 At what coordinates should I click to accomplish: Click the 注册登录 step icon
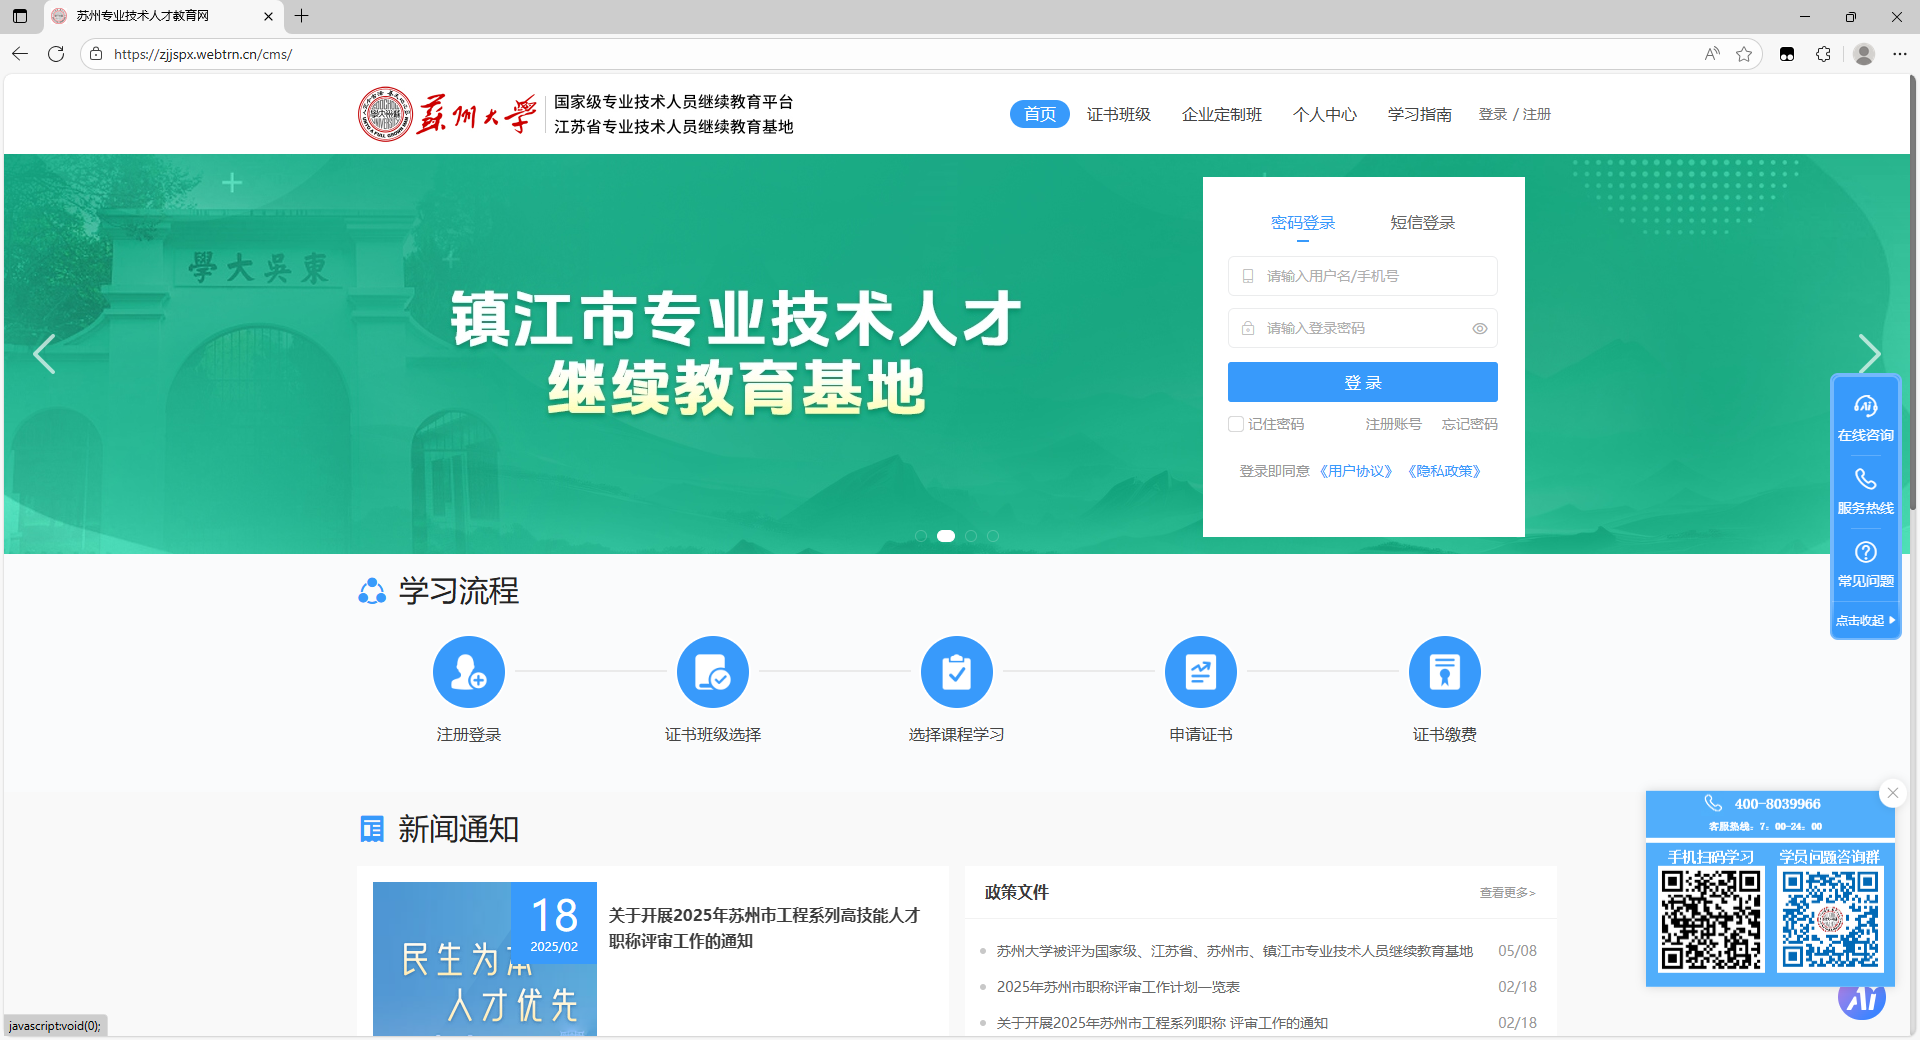[x=468, y=672]
